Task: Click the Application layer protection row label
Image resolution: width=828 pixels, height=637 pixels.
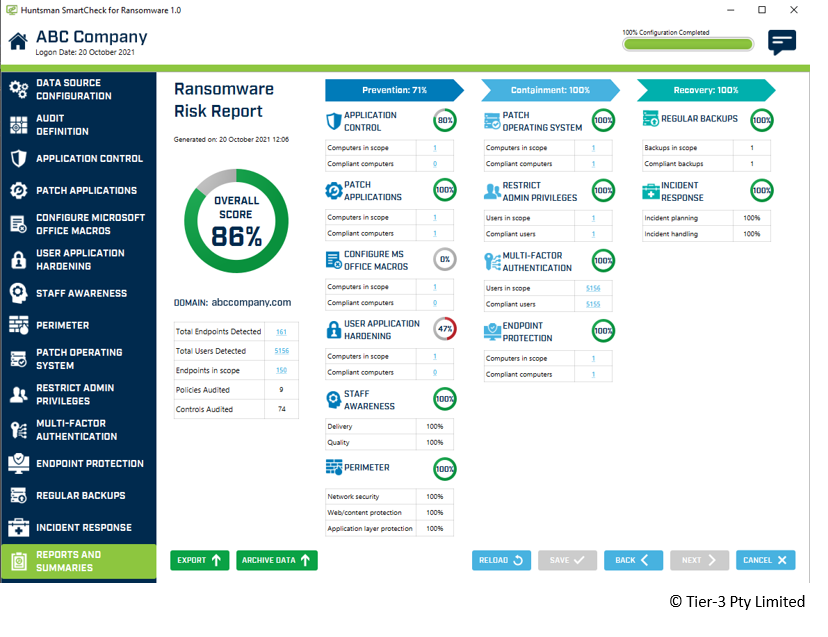Action: (370, 529)
